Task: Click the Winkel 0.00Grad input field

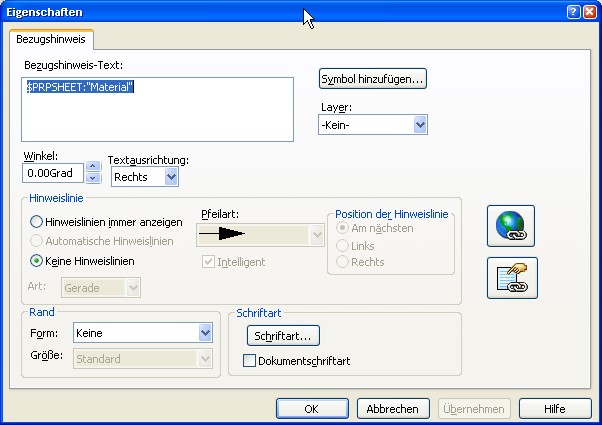Action: (x=53, y=173)
